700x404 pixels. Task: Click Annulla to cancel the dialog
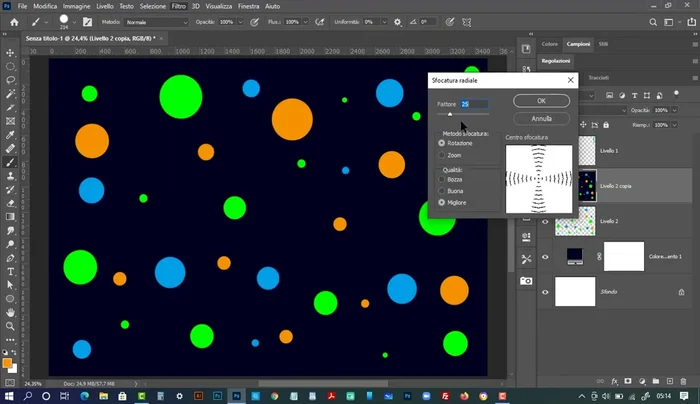click(541, 118)
